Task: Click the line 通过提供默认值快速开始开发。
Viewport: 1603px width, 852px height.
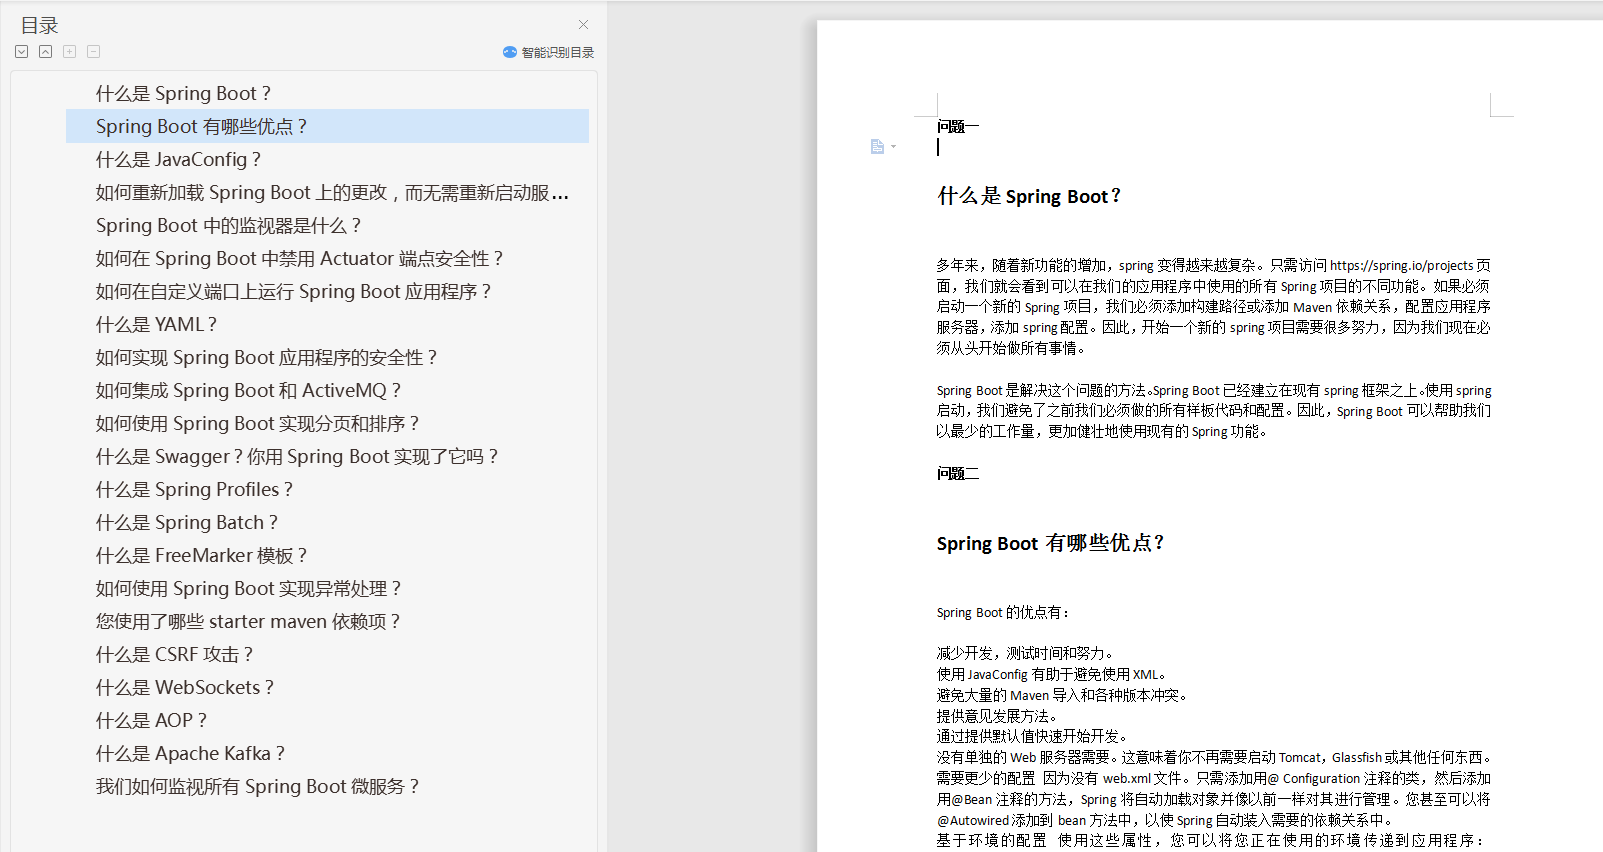Action: point(1033,737)
